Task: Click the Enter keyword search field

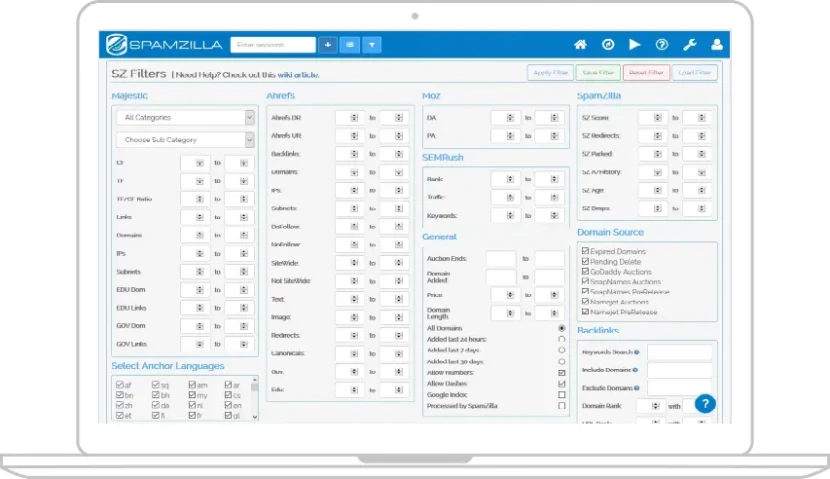Action: (273, 45)
